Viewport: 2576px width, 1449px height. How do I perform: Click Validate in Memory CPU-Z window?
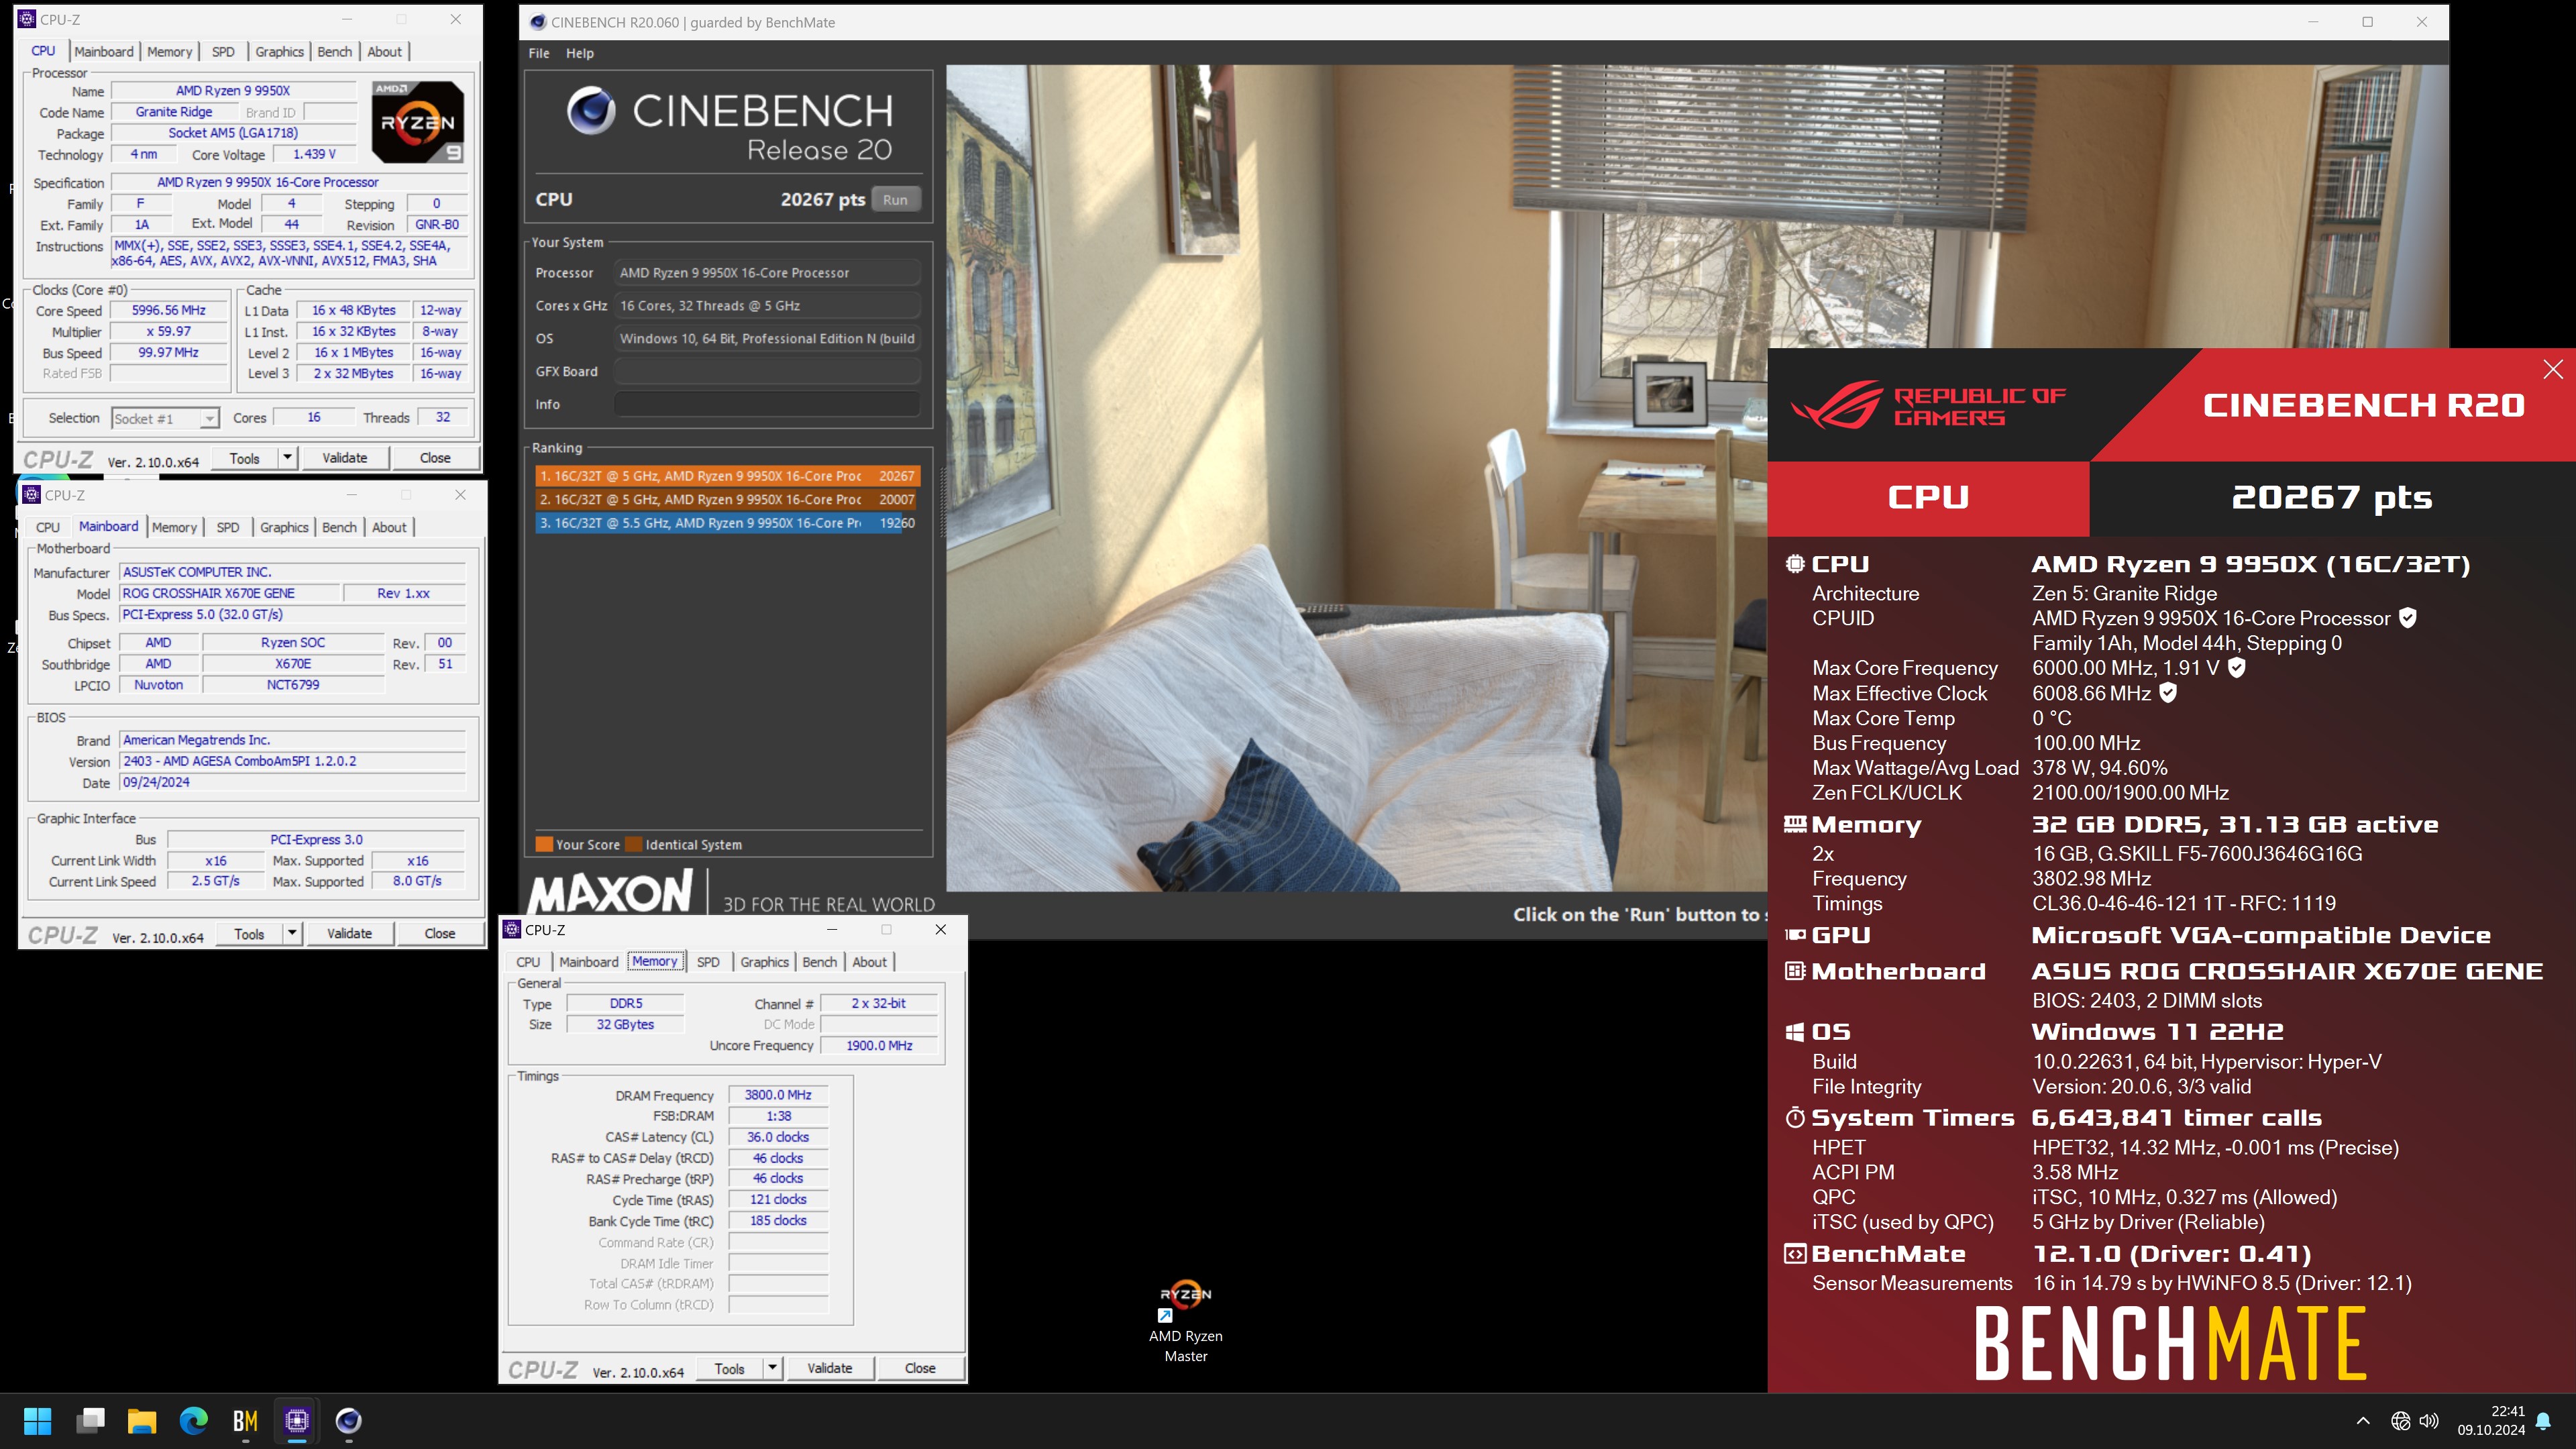click(x=830, y=1368)
